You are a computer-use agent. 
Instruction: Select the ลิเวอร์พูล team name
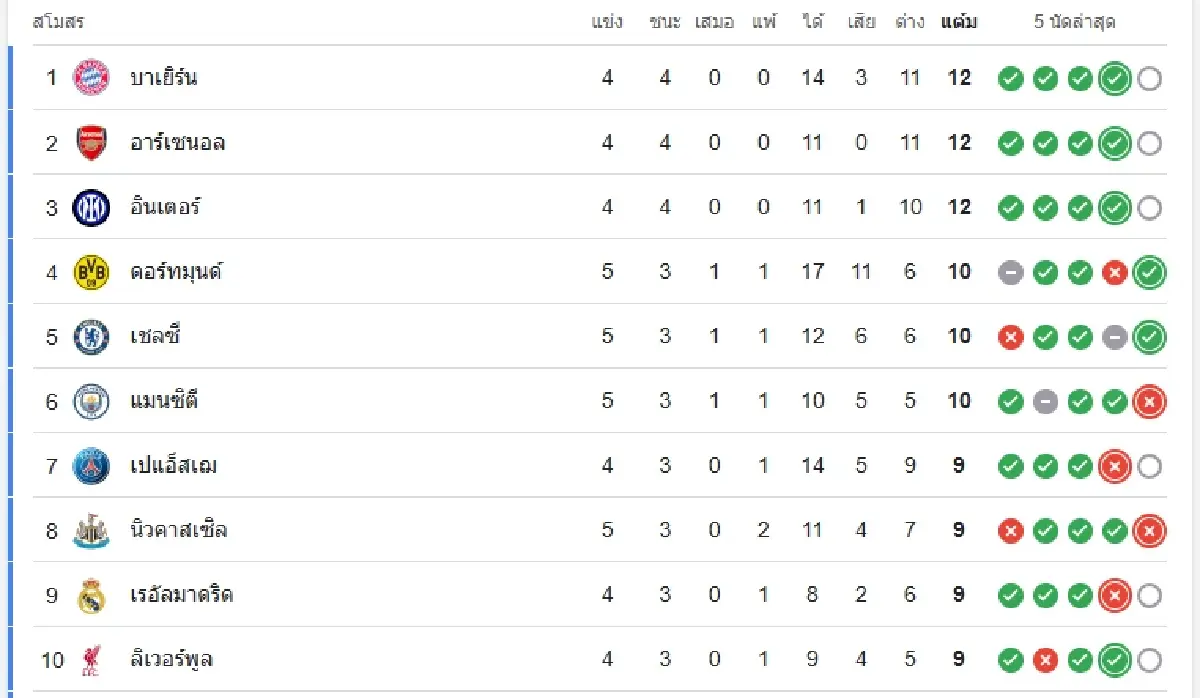click(171, 660)
